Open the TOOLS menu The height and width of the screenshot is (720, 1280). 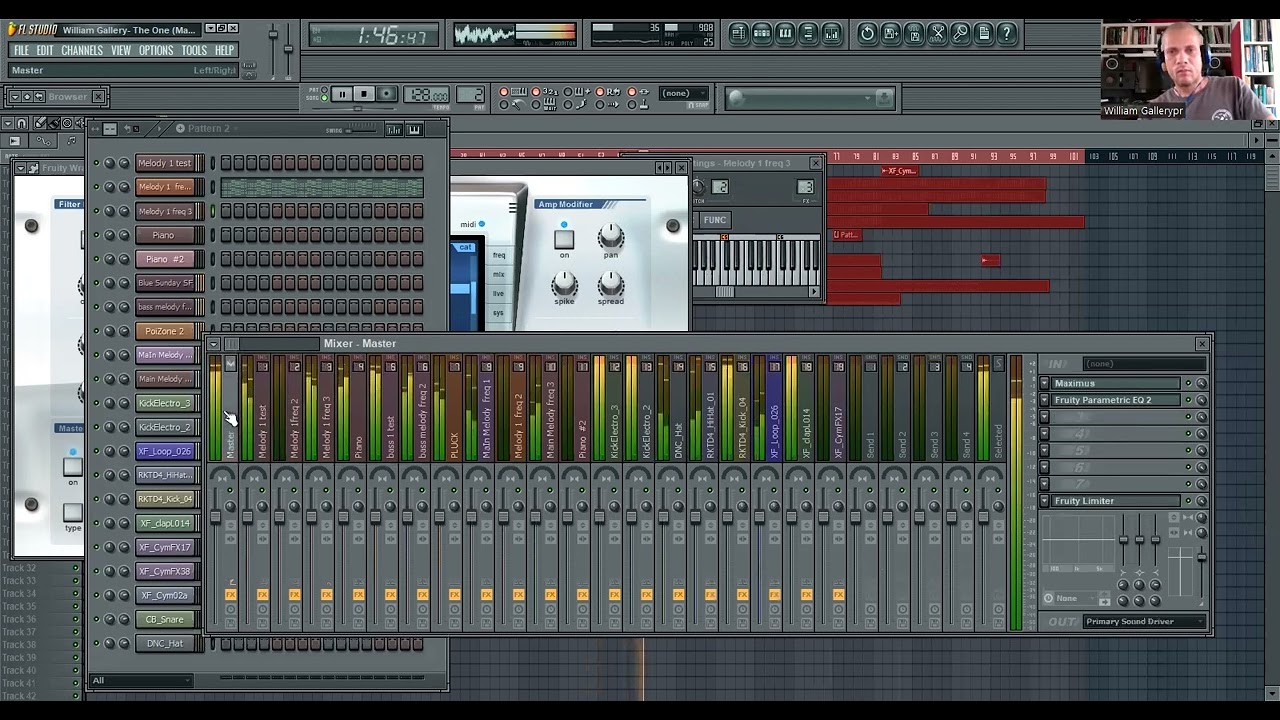pos(194,50)
